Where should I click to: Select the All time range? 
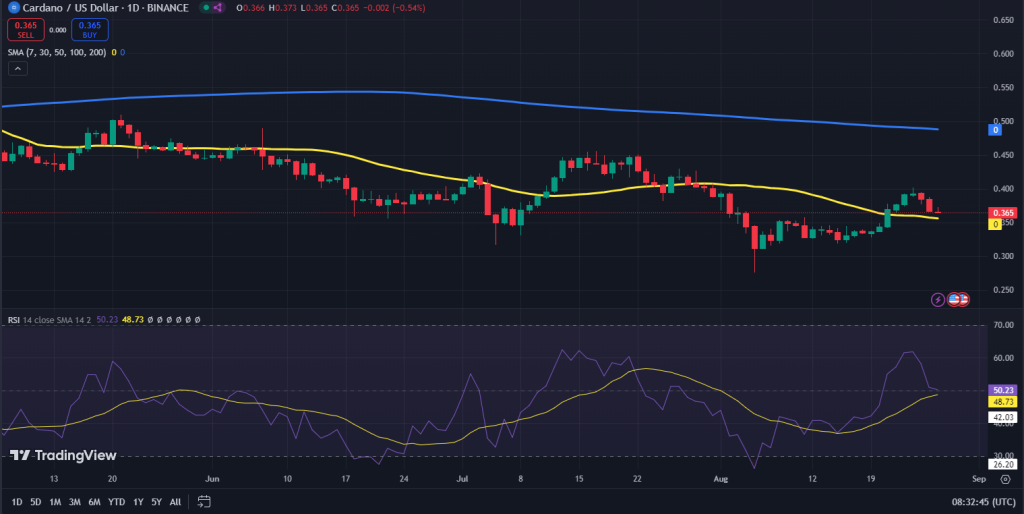pyautogui.click(x=175, y=502)
